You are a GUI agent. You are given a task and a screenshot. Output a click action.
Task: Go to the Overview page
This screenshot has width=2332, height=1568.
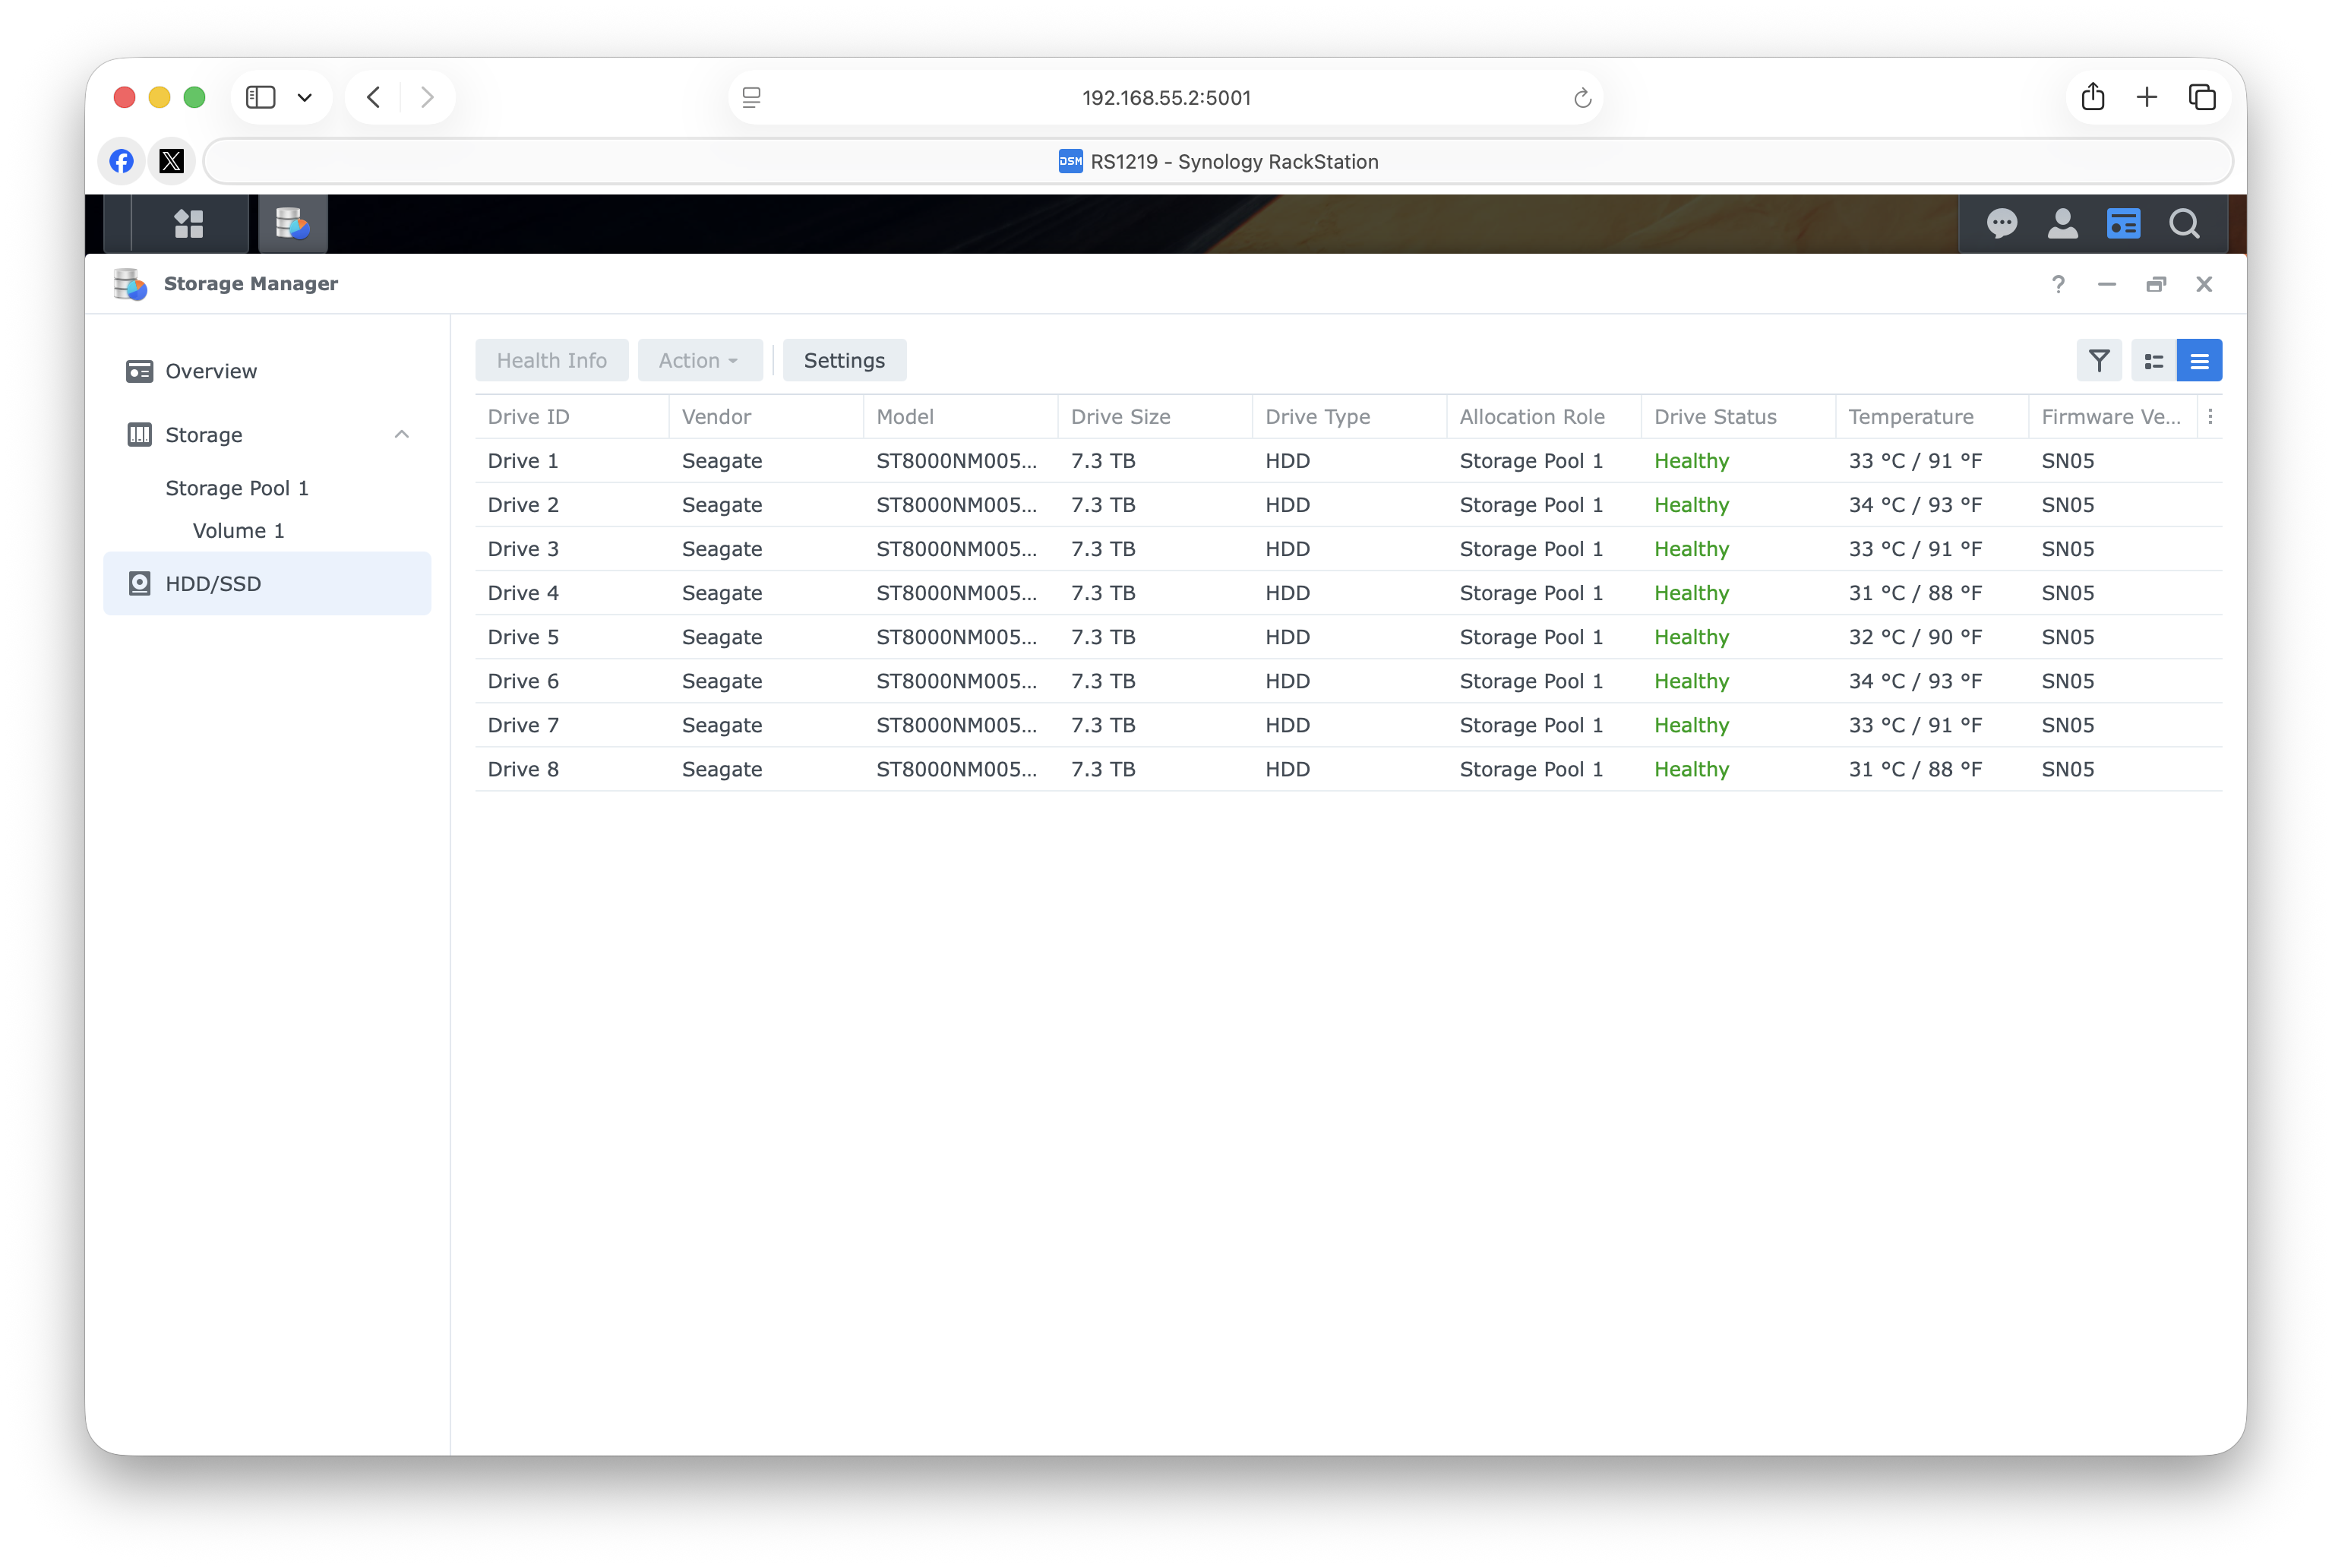click(x=211, y=371)
